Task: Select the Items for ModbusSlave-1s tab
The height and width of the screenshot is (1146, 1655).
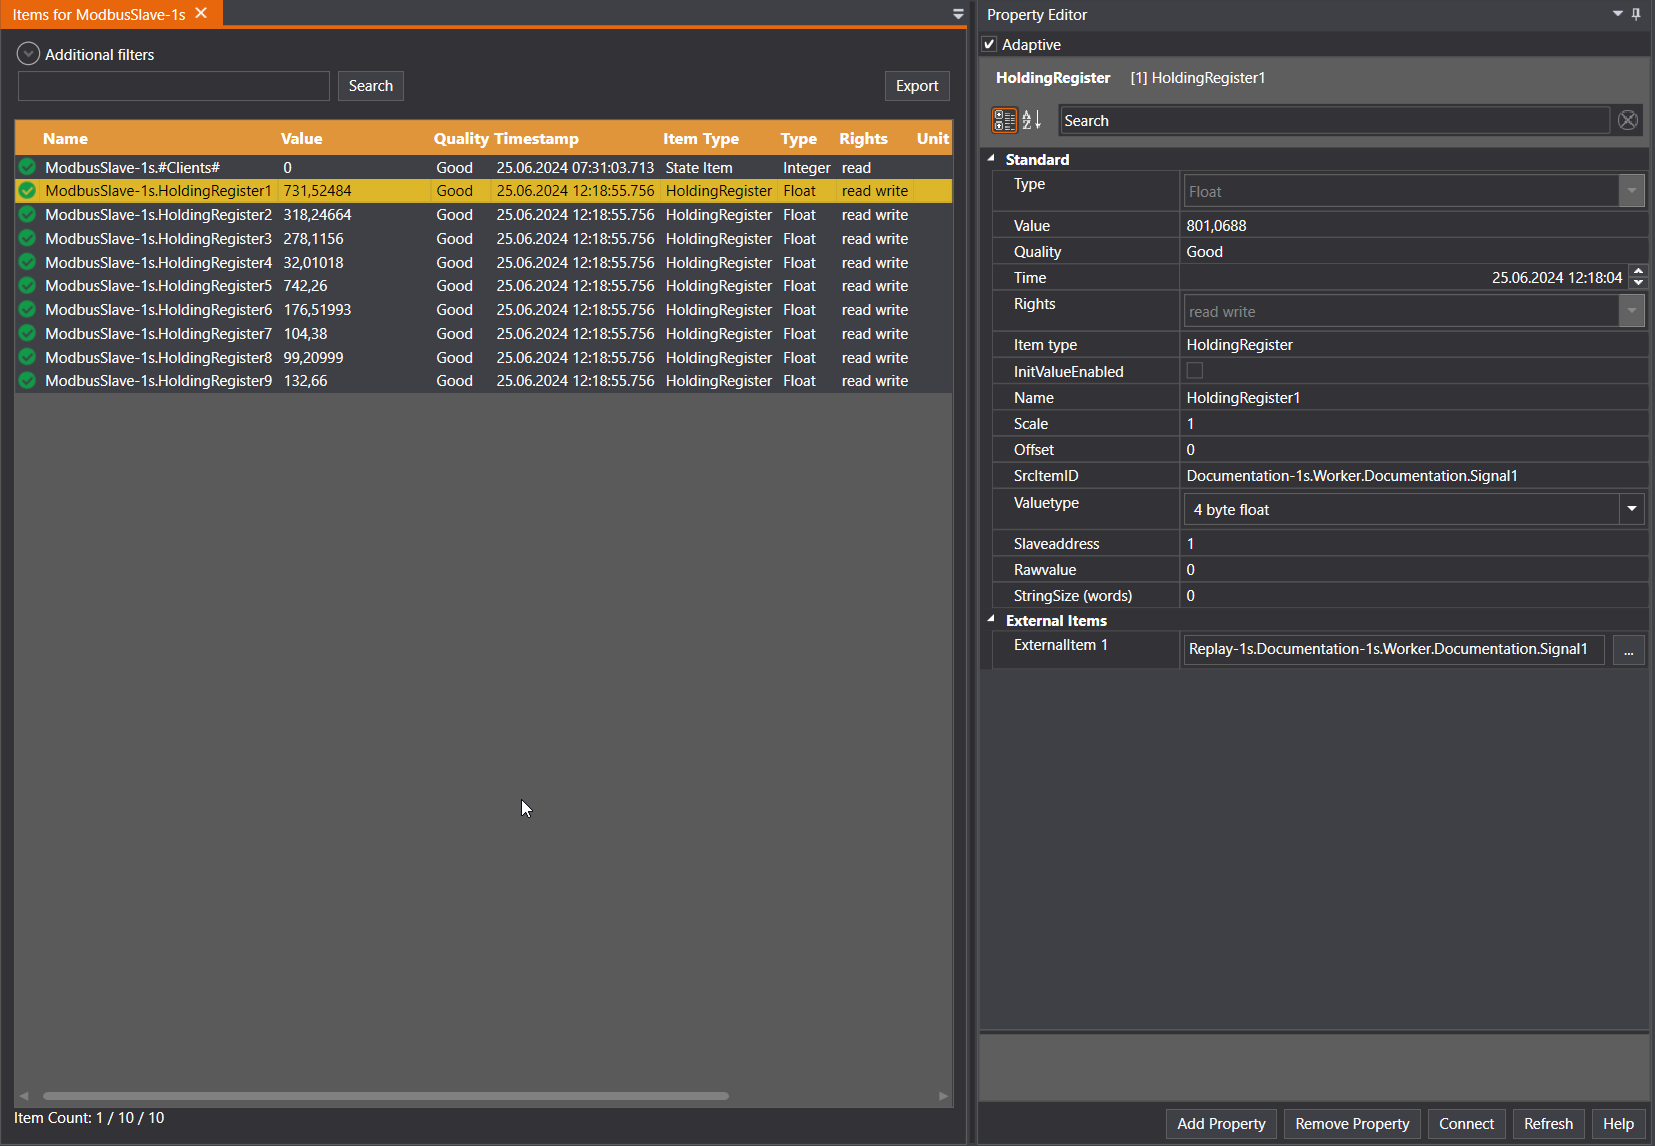Action: click(98, 14)
